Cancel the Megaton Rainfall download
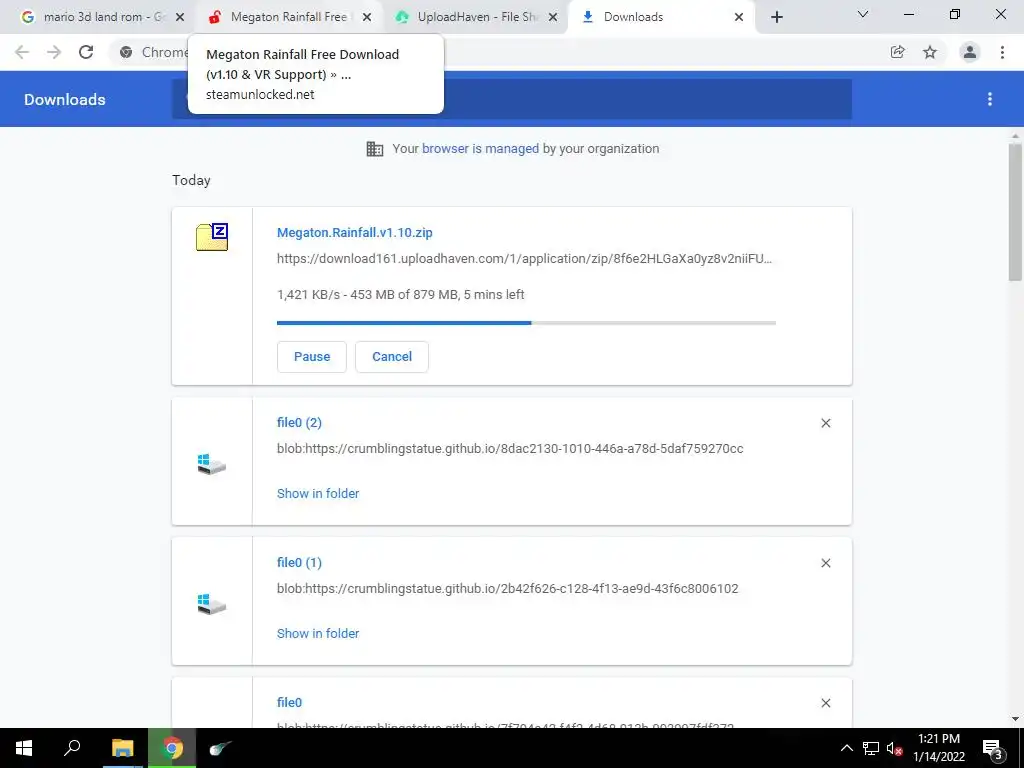Viewport: 1024px width, 768px height. pyautogui.click(x=392, y=357)
